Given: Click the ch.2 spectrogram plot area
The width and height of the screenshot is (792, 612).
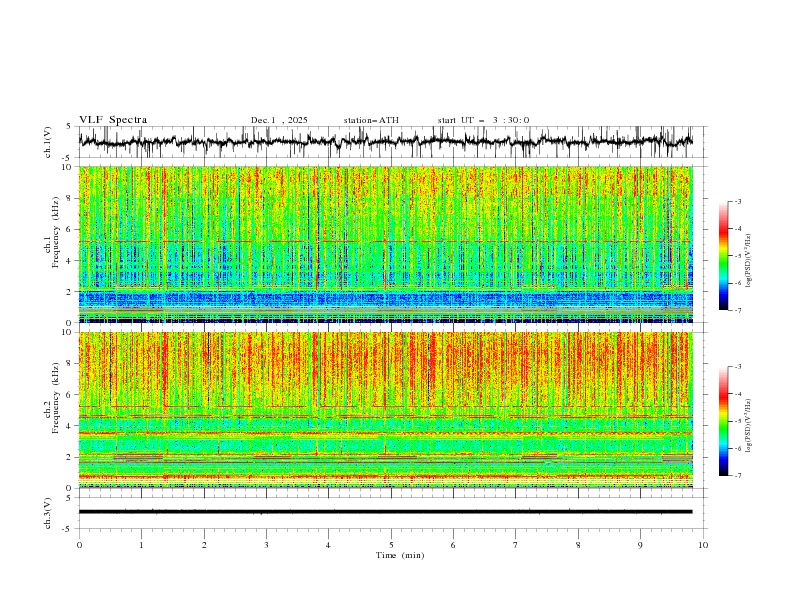Looking at the screenshot, I should coord(386,410).
